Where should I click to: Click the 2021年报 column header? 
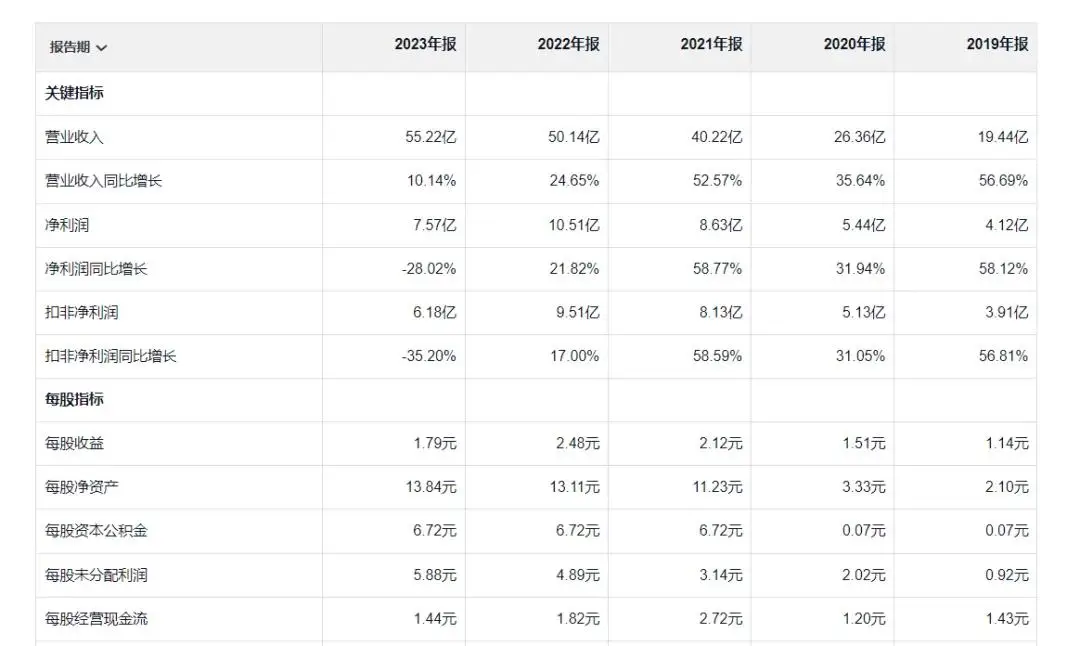click(x=711, y=44)
